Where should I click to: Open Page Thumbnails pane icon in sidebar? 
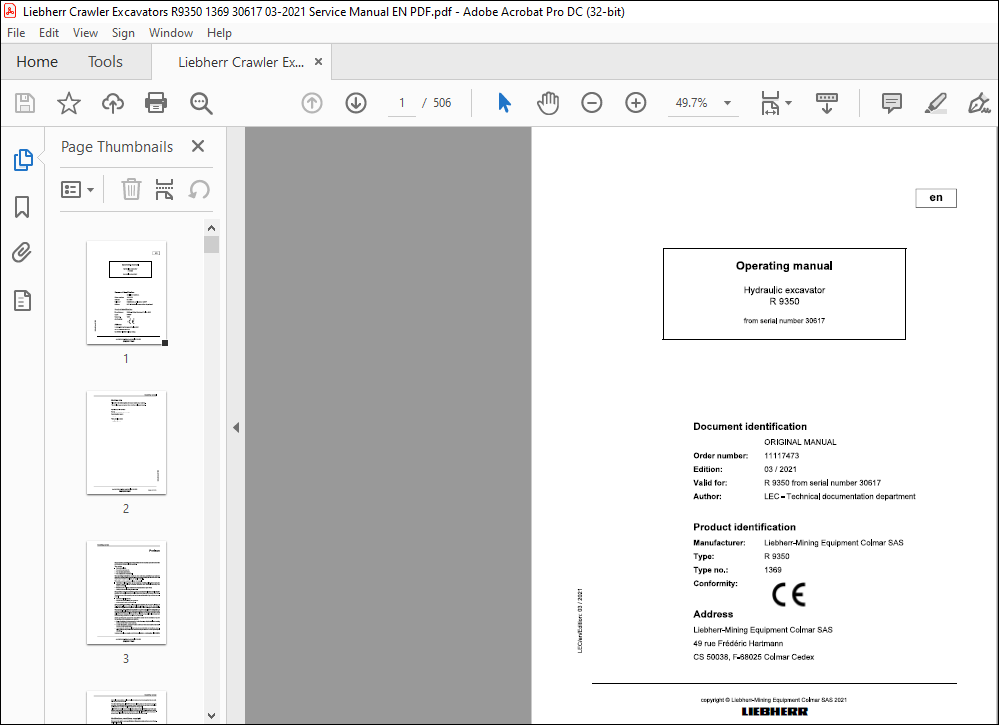pos(23,160)
